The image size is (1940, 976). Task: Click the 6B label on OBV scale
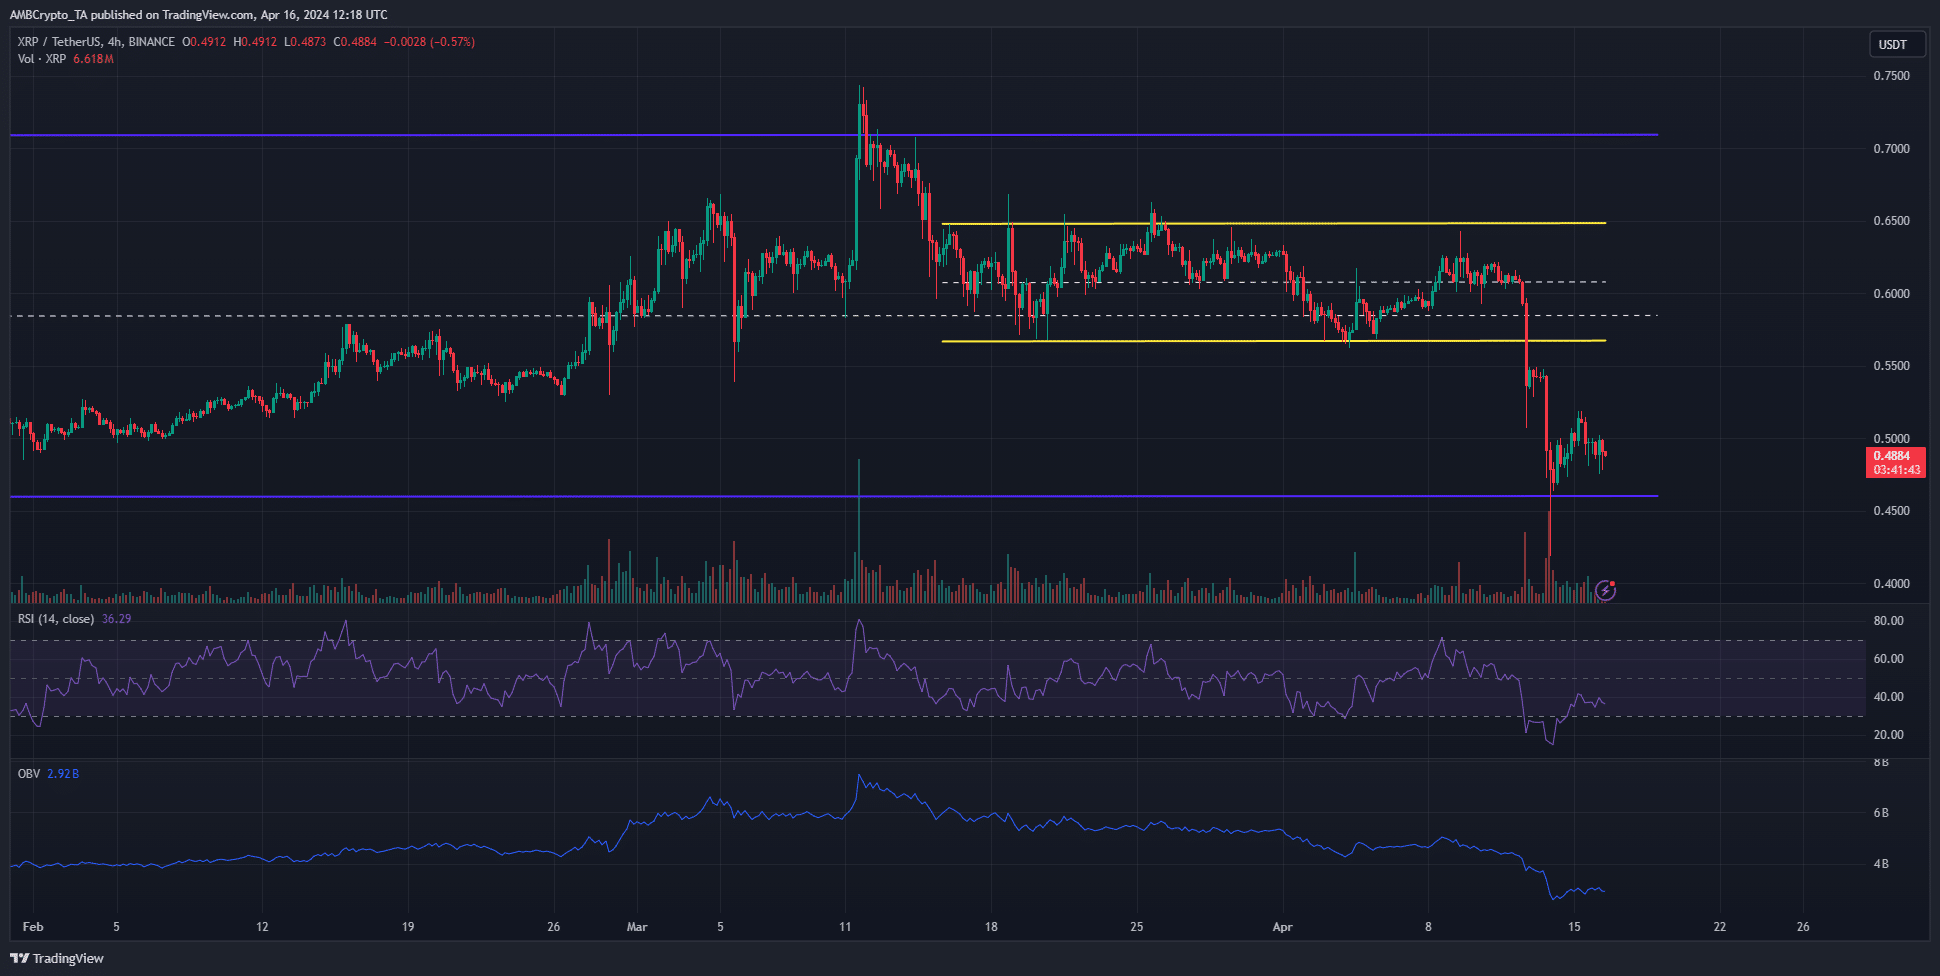(1881, 814)
